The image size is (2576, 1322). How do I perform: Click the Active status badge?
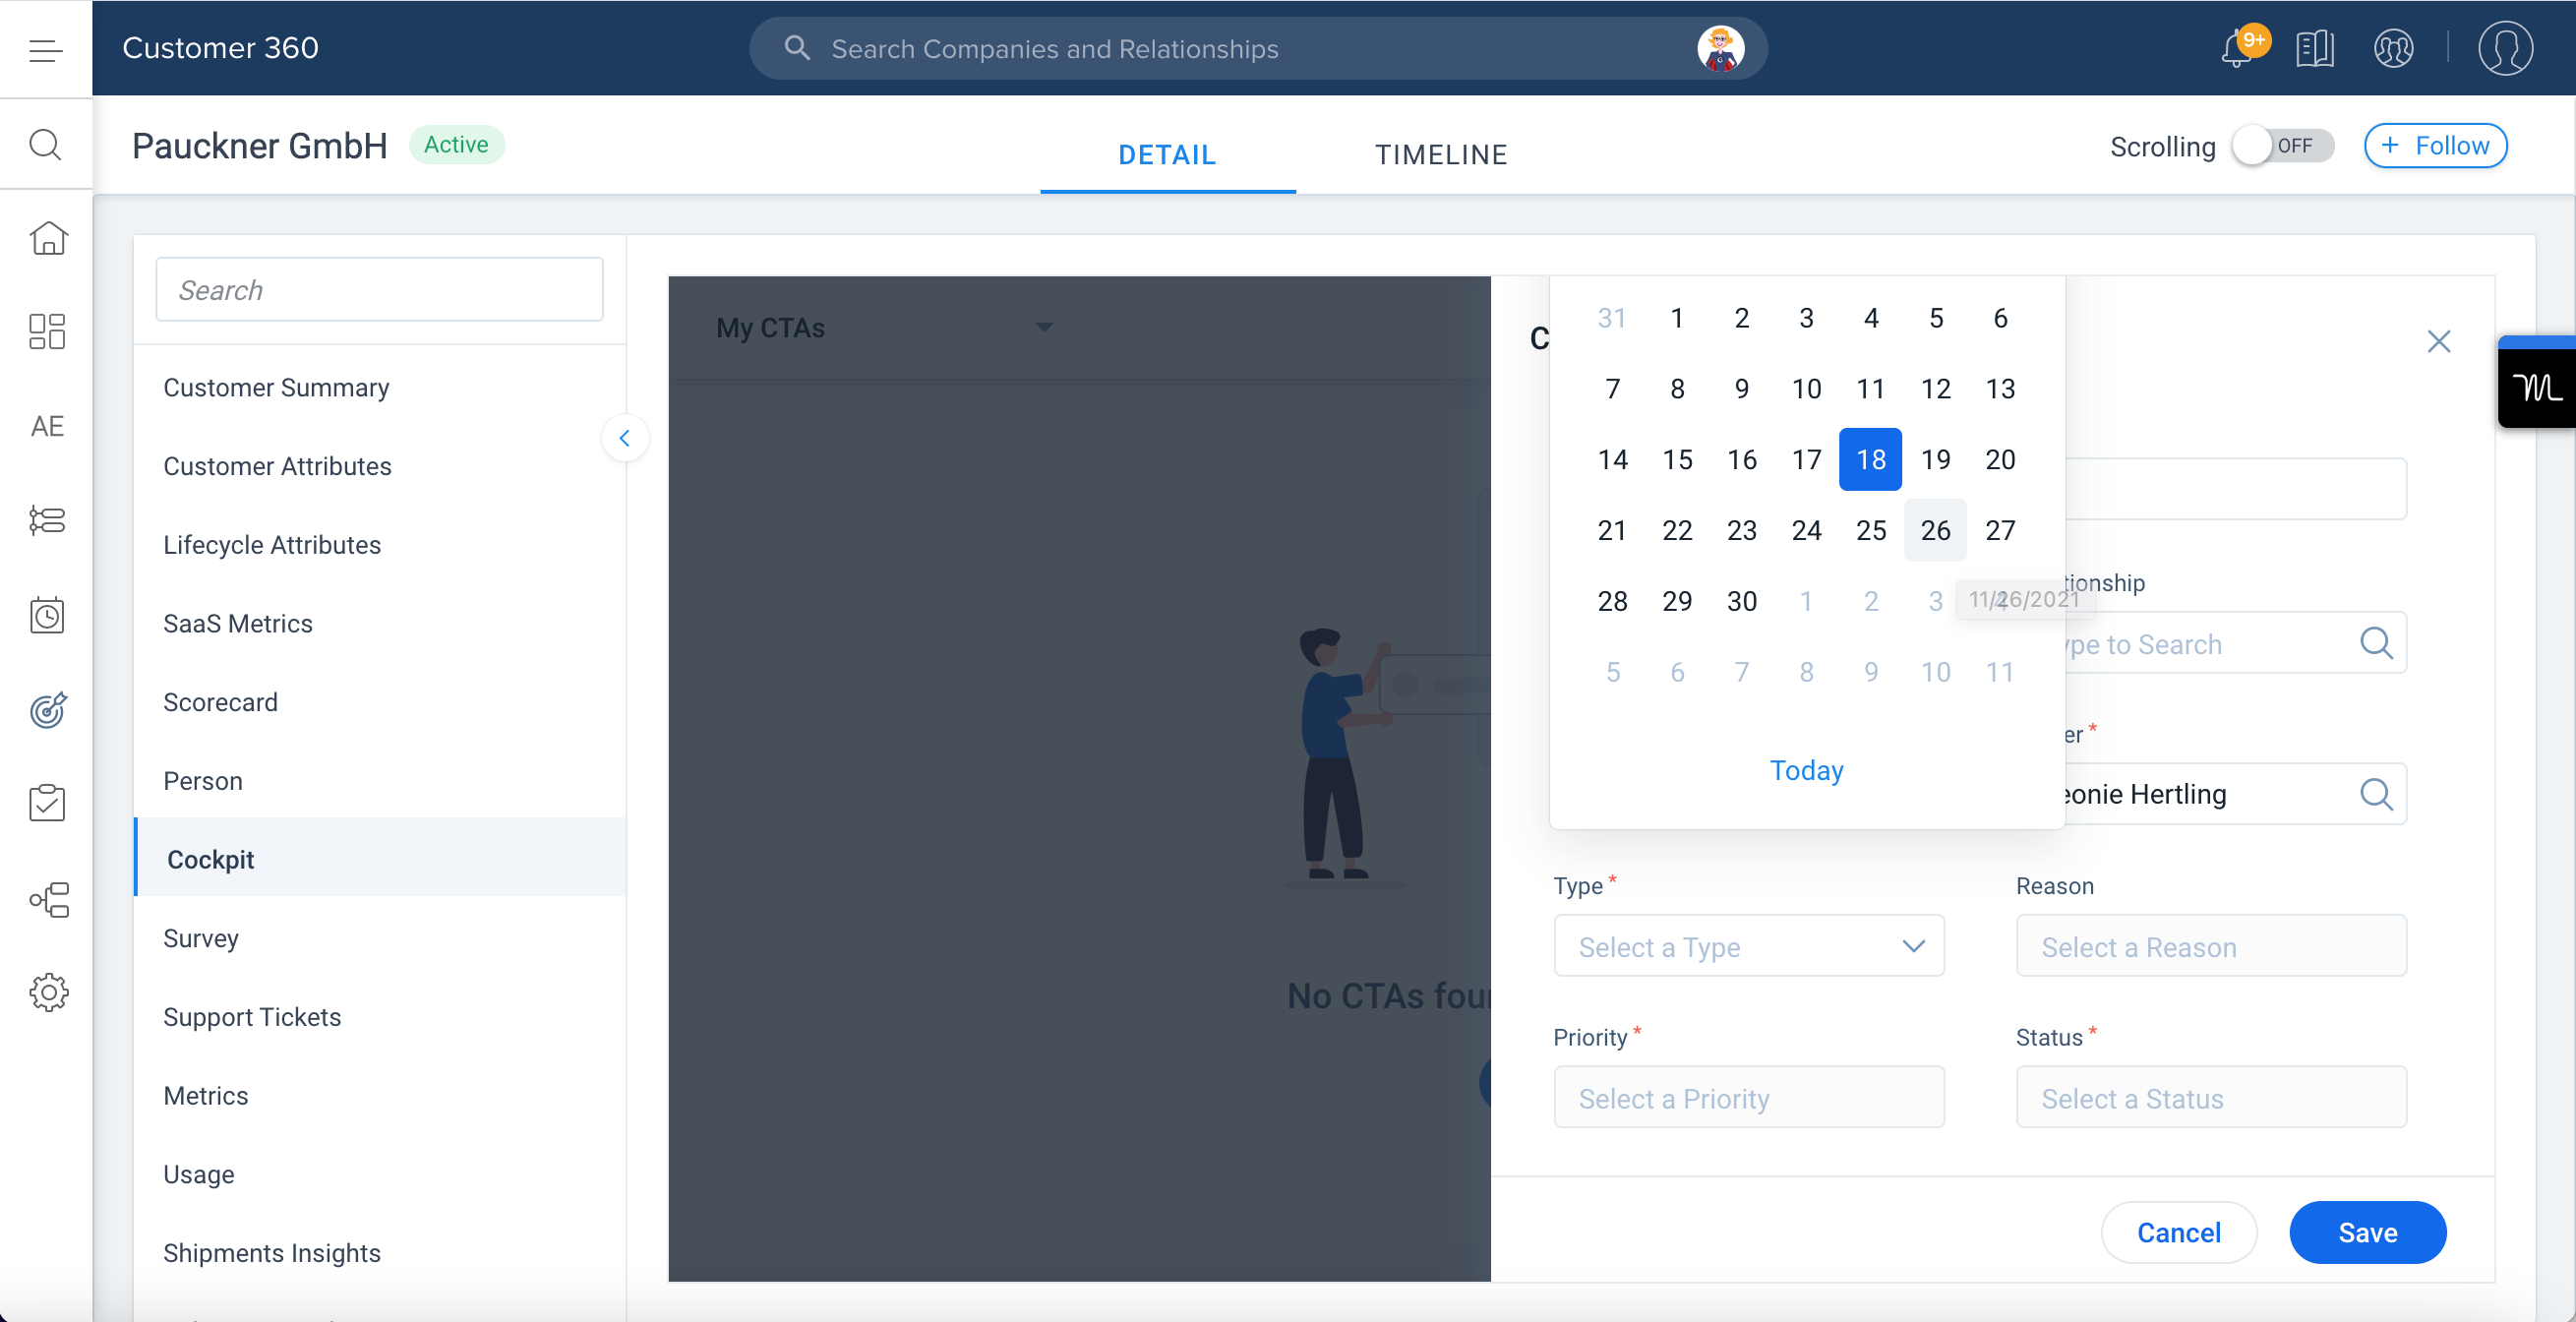[456, 144]
